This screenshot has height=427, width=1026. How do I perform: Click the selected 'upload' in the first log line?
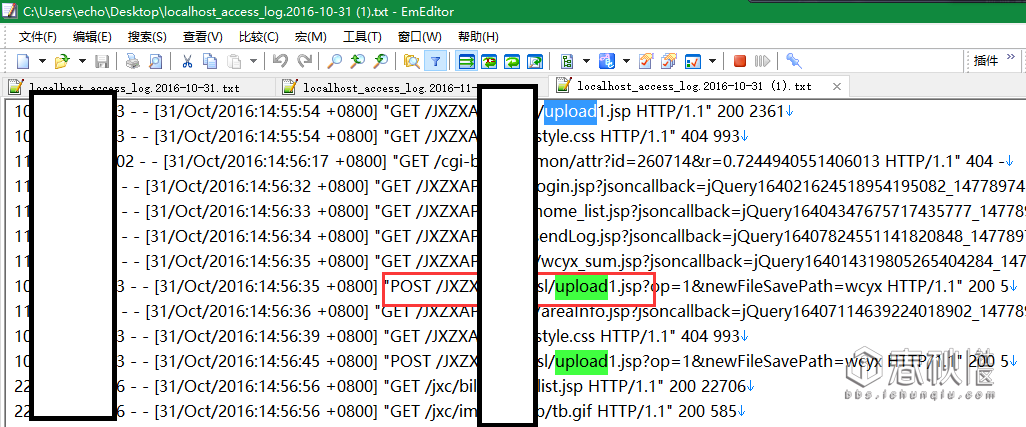[570, 111]
